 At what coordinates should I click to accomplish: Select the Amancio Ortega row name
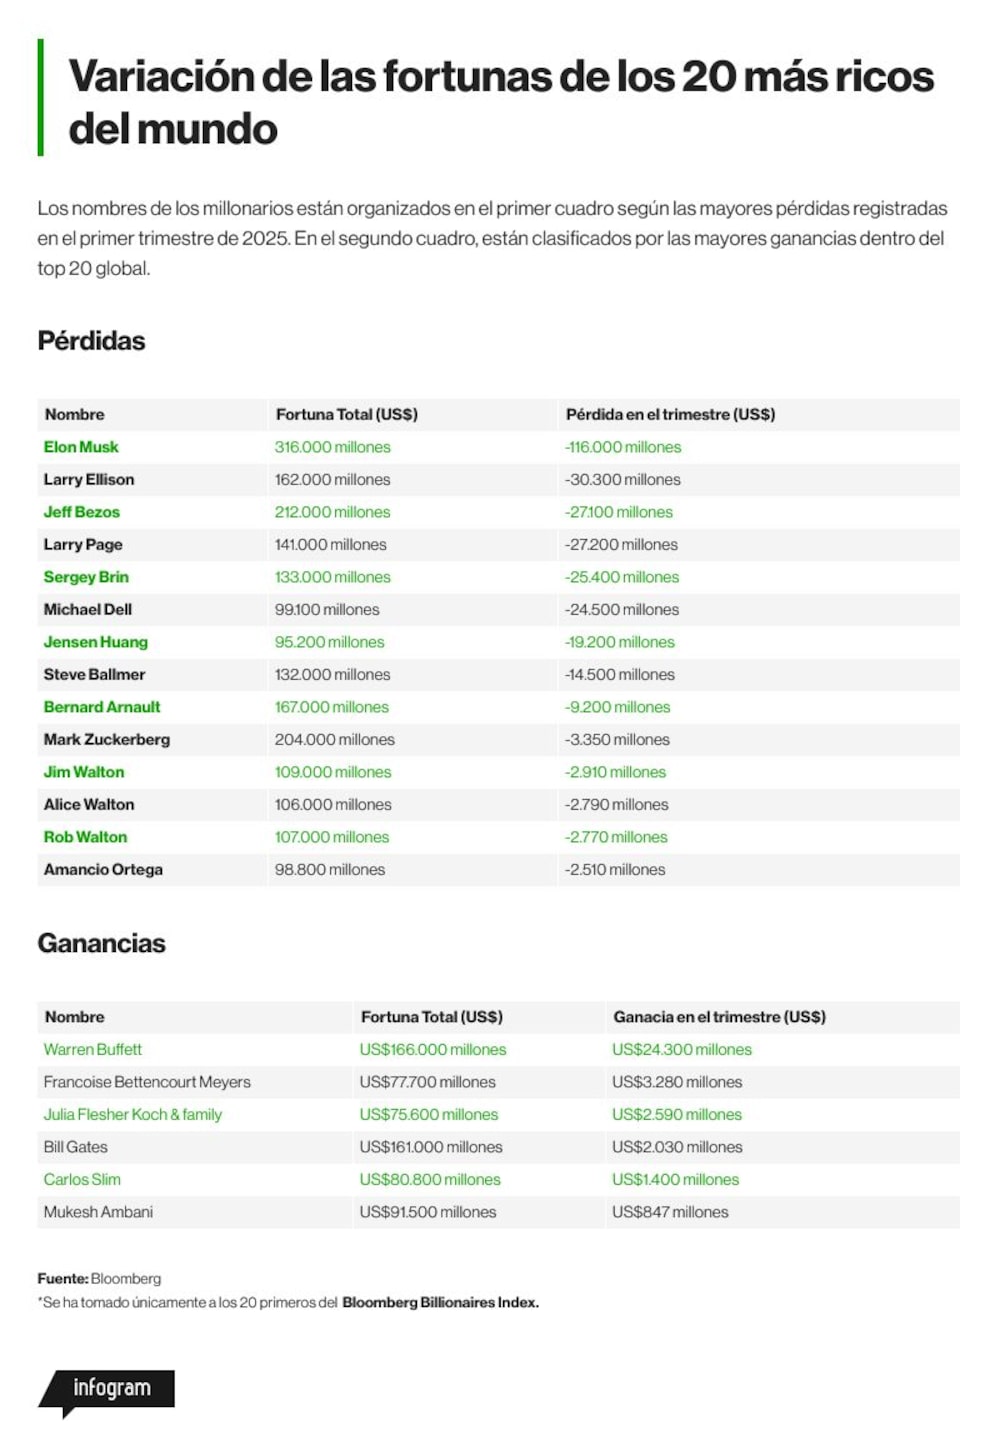[x=103, y=869]
